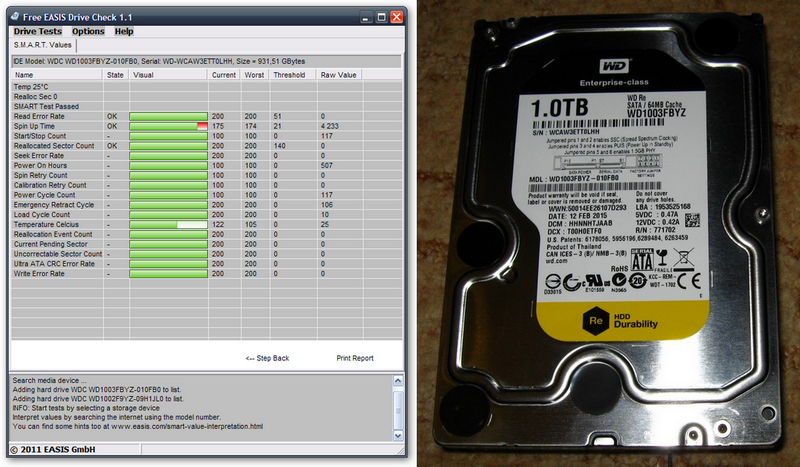Select the 'Spin Retry Count' row name

click(41, 175)
